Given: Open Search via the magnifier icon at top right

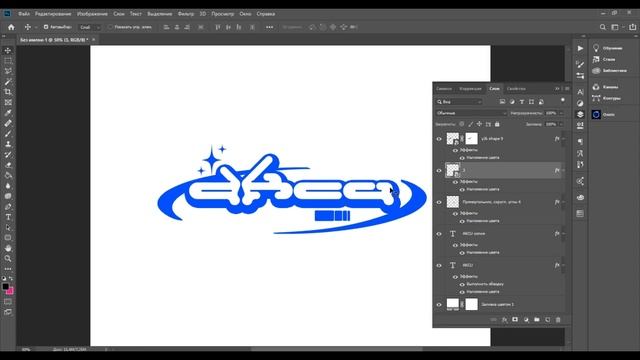Looking at the screenshot, I should coord(603,27).
